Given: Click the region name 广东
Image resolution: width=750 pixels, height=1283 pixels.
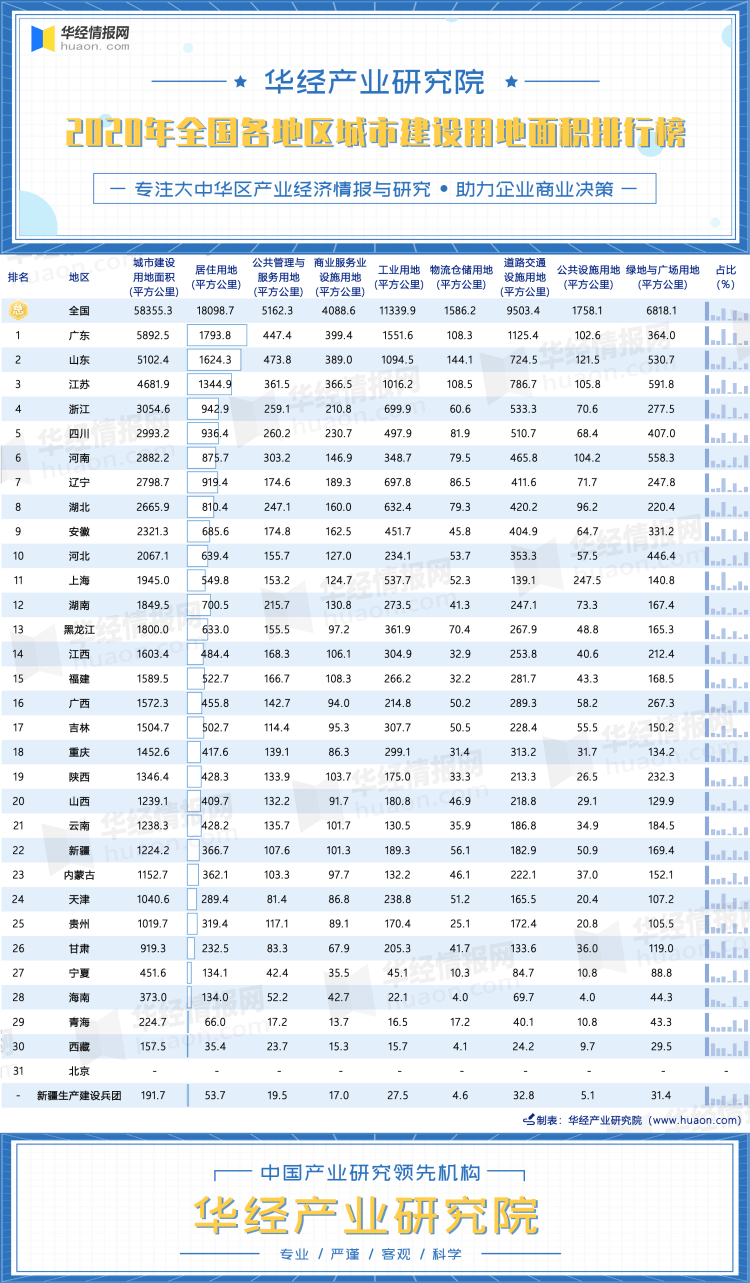Looking at the screenshot, I should (x=79, y=335).
